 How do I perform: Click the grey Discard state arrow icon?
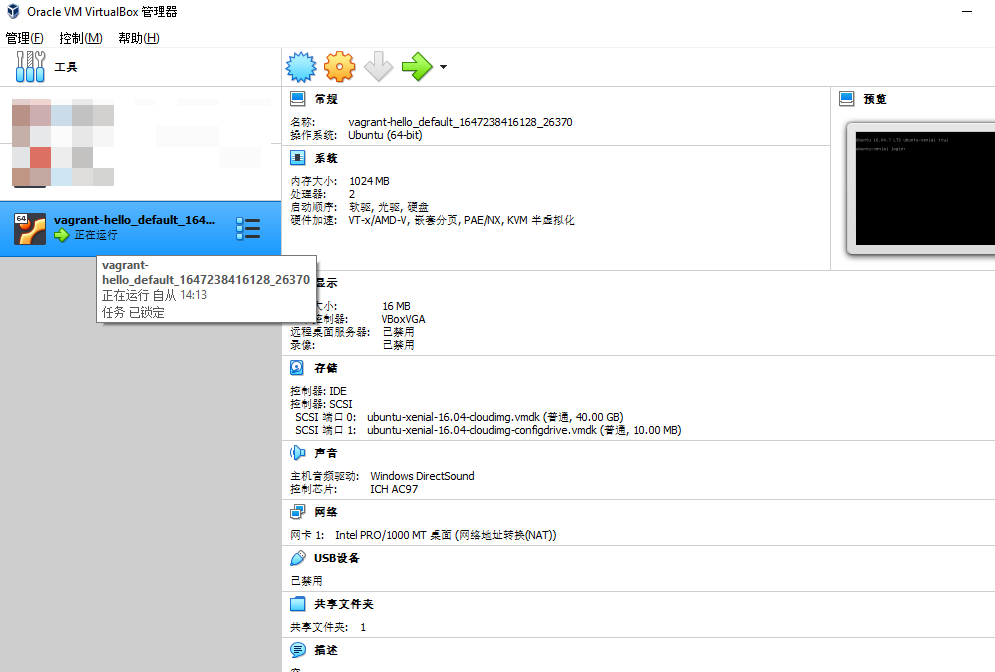tap(378, 67)
